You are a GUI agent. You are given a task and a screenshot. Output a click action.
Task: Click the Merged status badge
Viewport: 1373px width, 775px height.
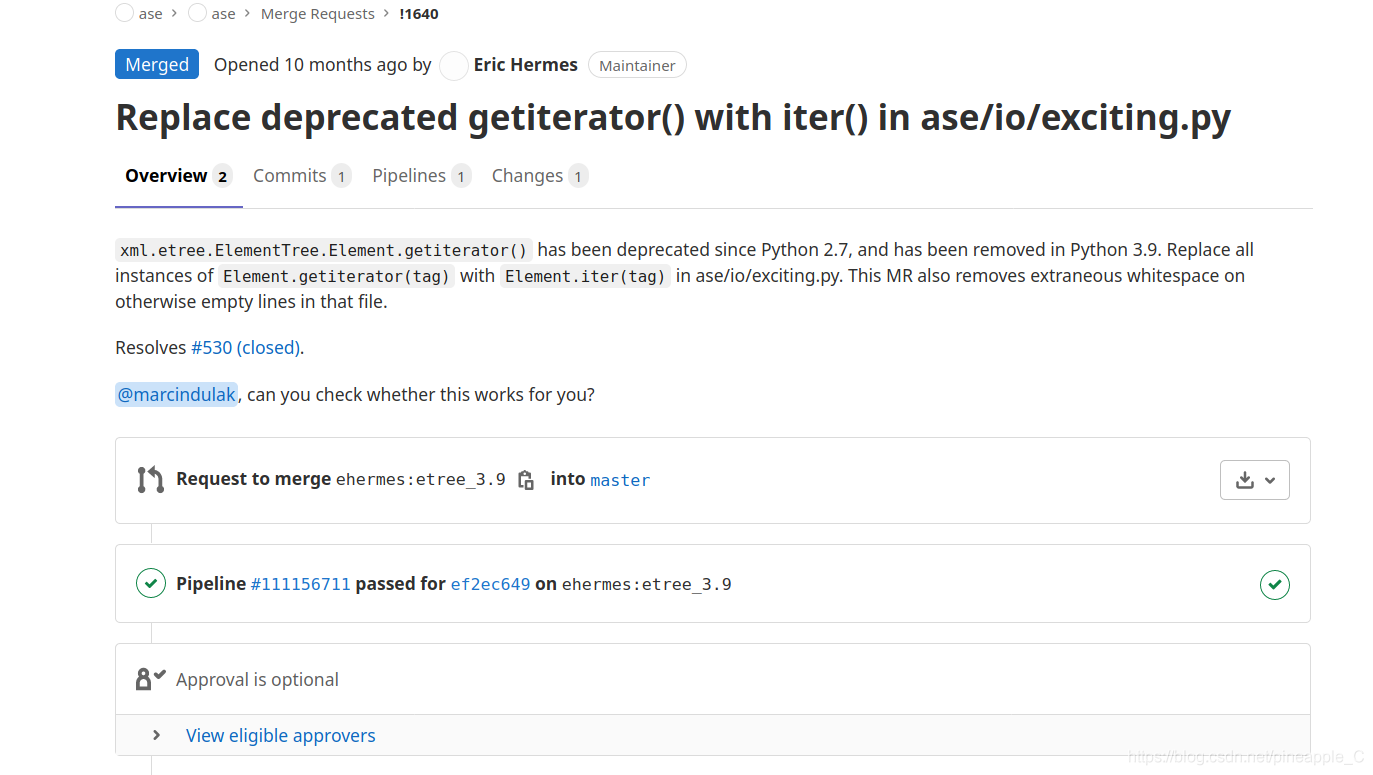pos(156,63)
